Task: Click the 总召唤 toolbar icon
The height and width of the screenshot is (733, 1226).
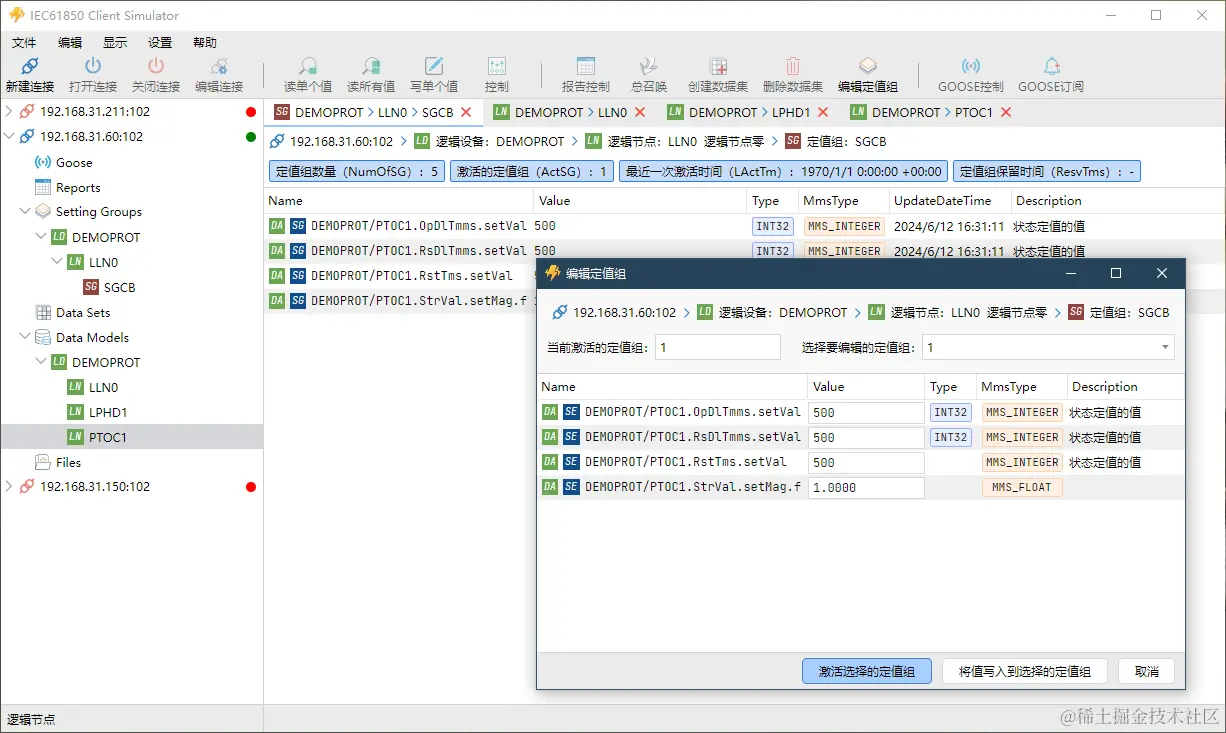Action: 649,67
